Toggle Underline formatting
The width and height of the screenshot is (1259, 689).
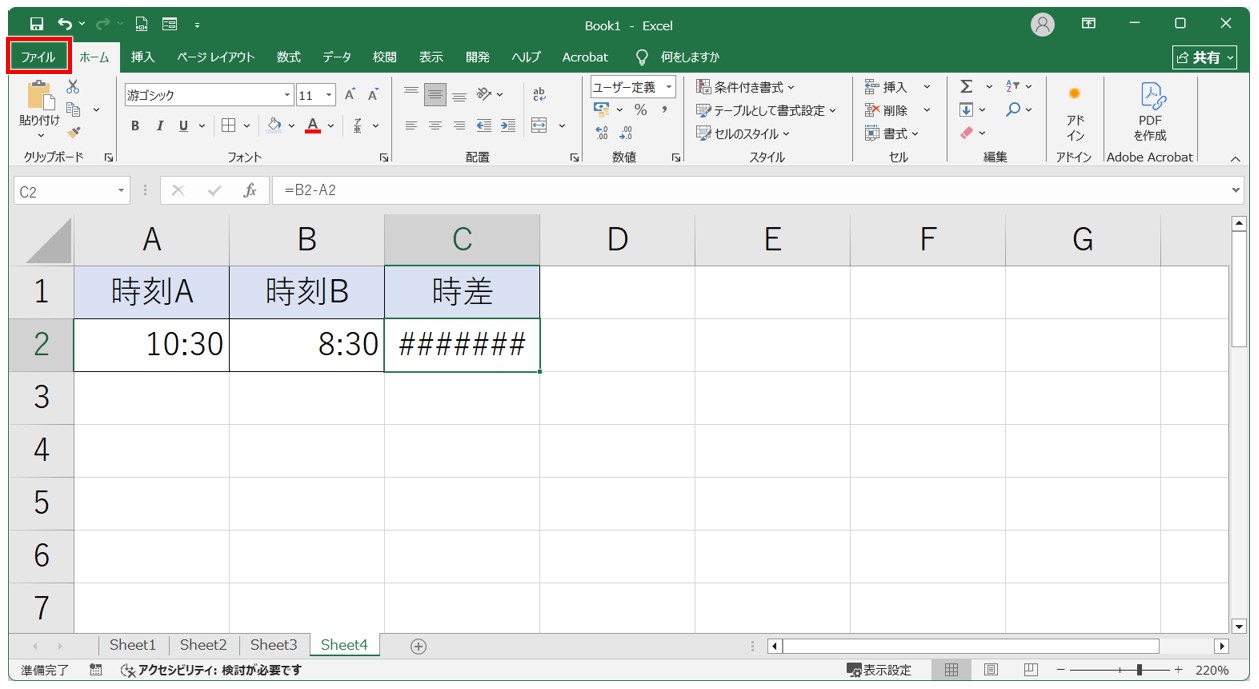click(183, 126)
